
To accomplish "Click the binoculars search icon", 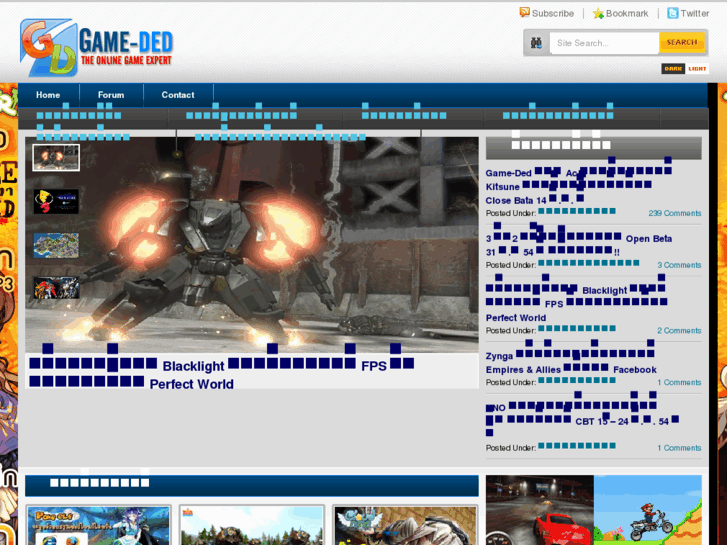I will 536,43.
